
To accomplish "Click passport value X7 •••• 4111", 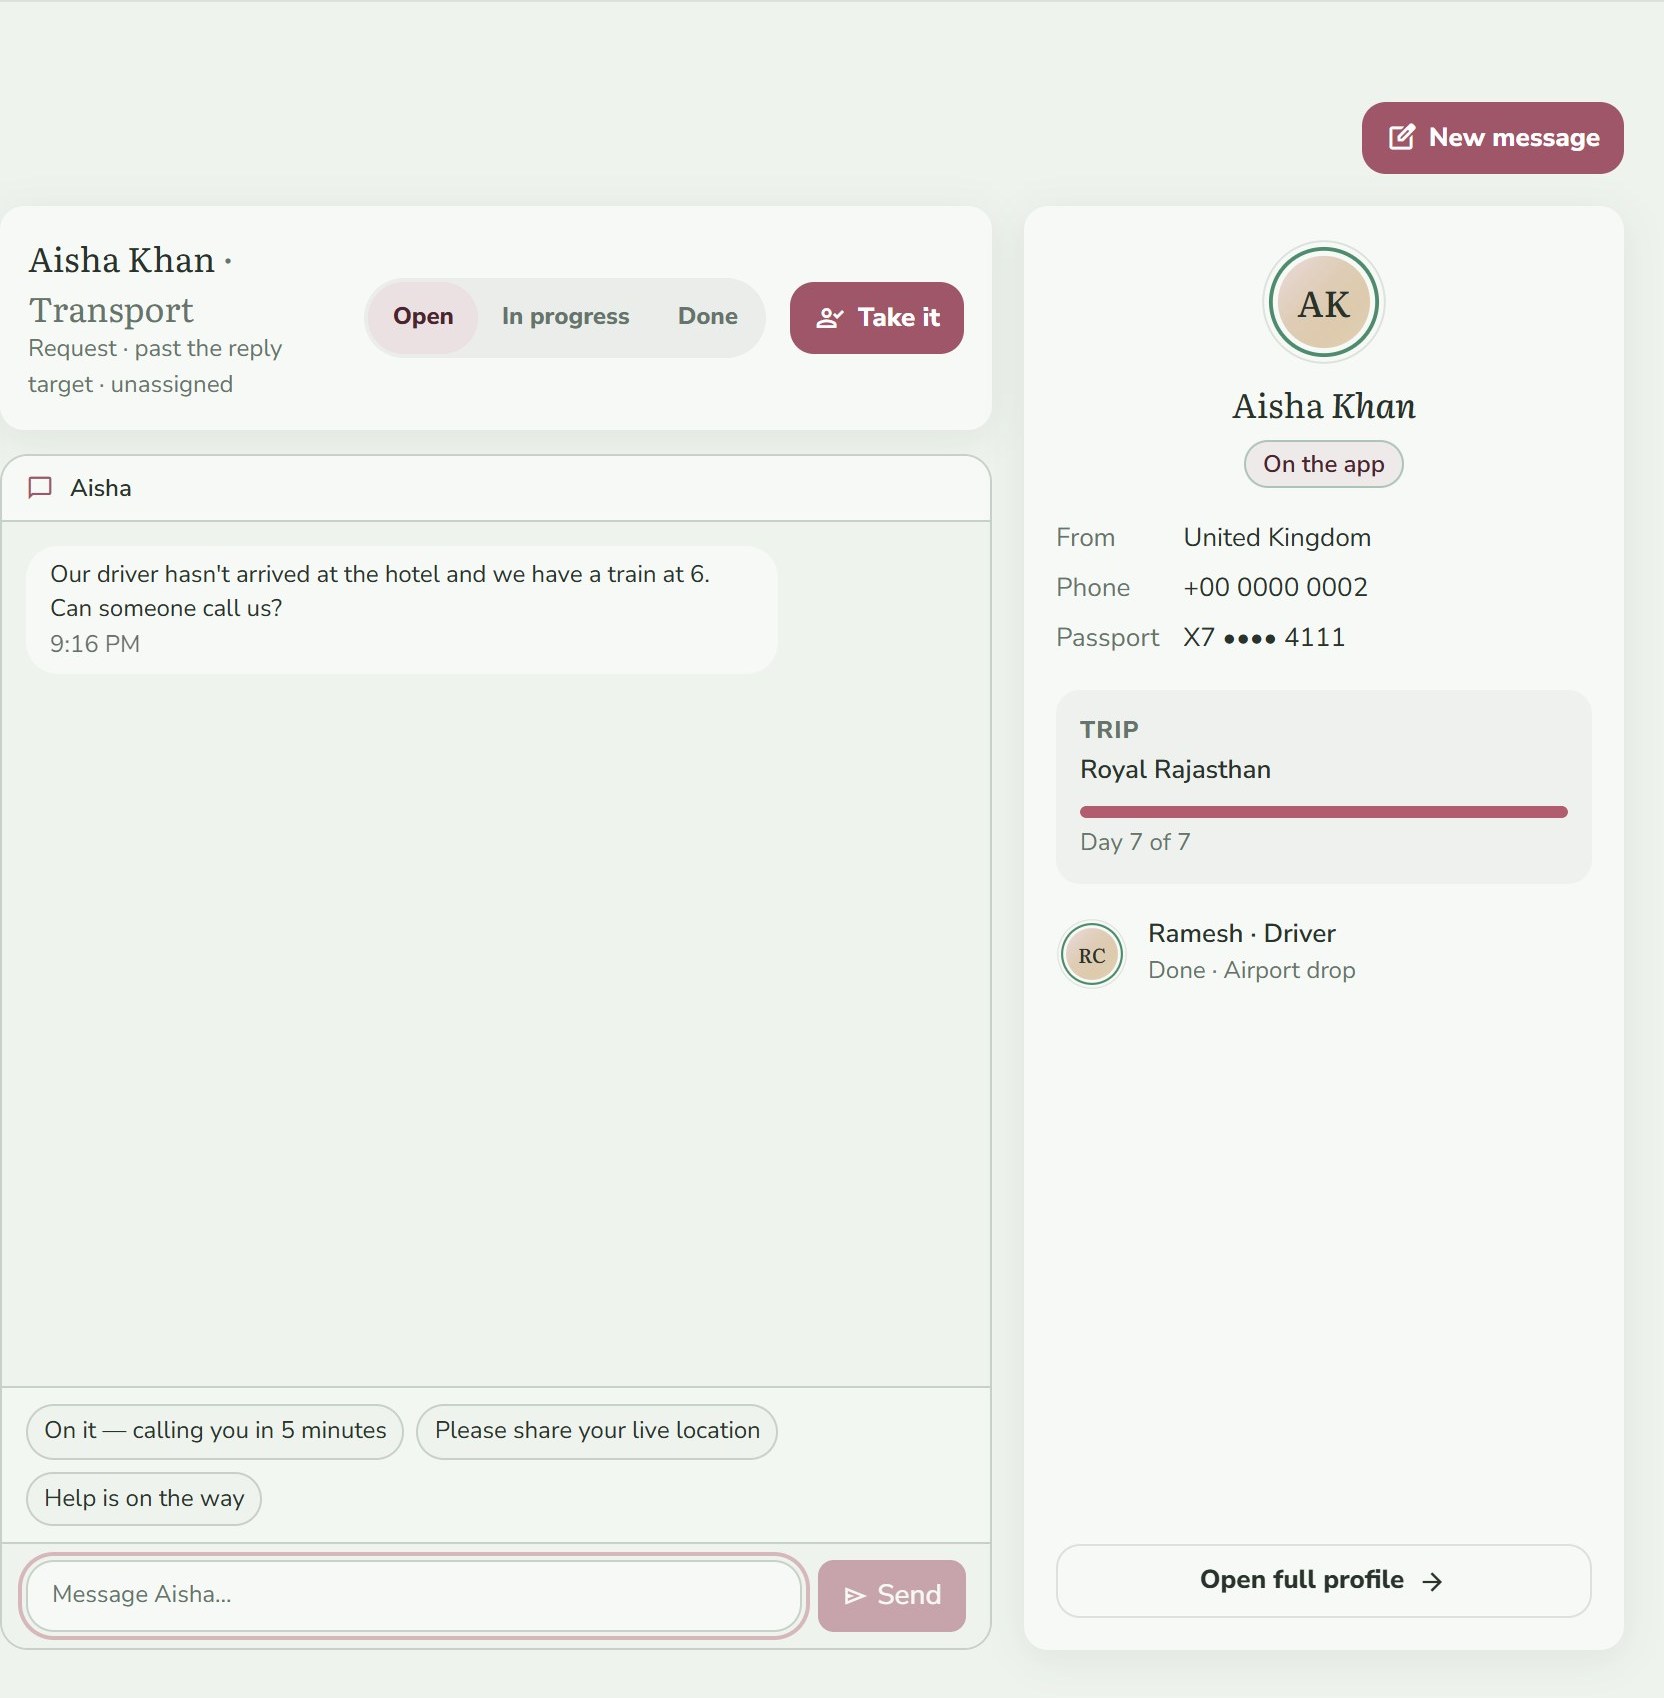I will coord(1265,638).
